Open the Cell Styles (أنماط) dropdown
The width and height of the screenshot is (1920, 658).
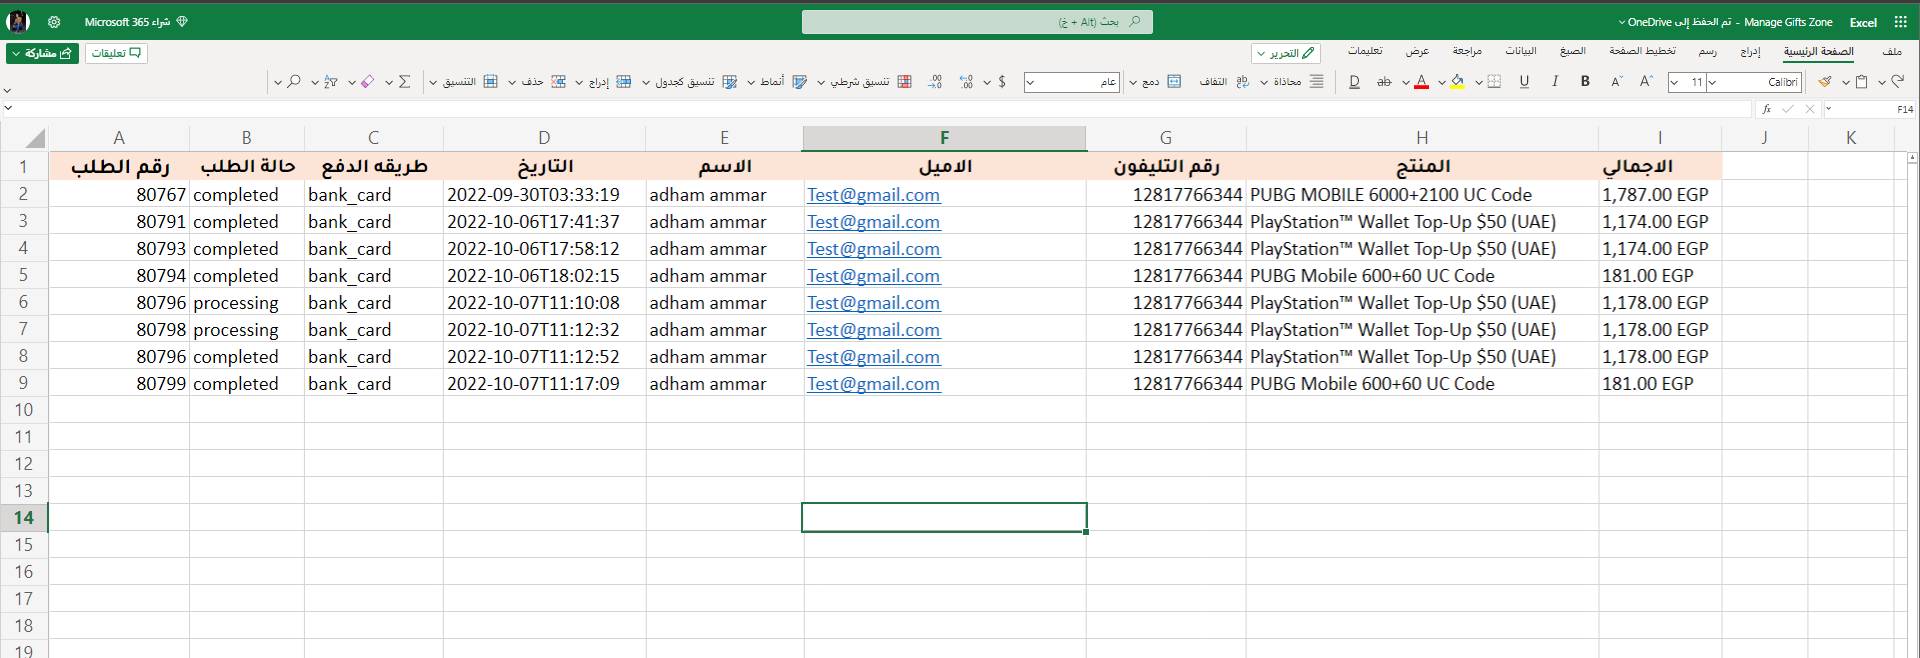(751, 82)
